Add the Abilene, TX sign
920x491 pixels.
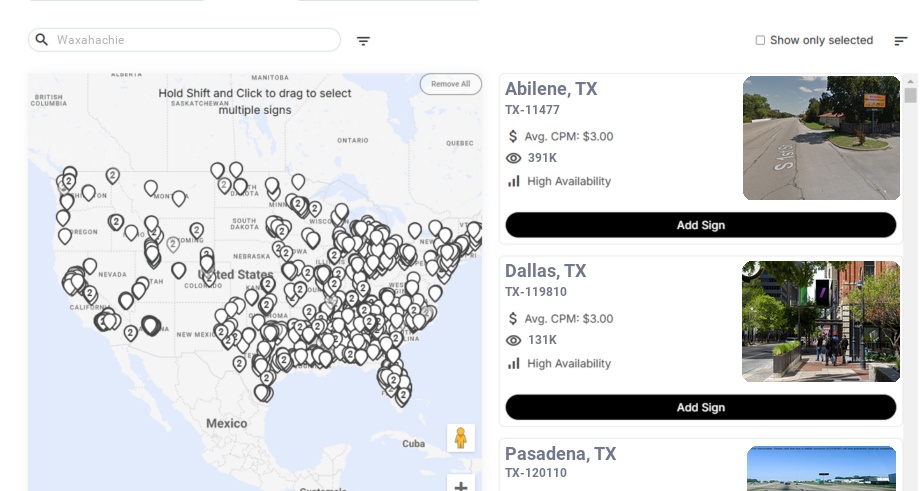click(x=700, y=225)
